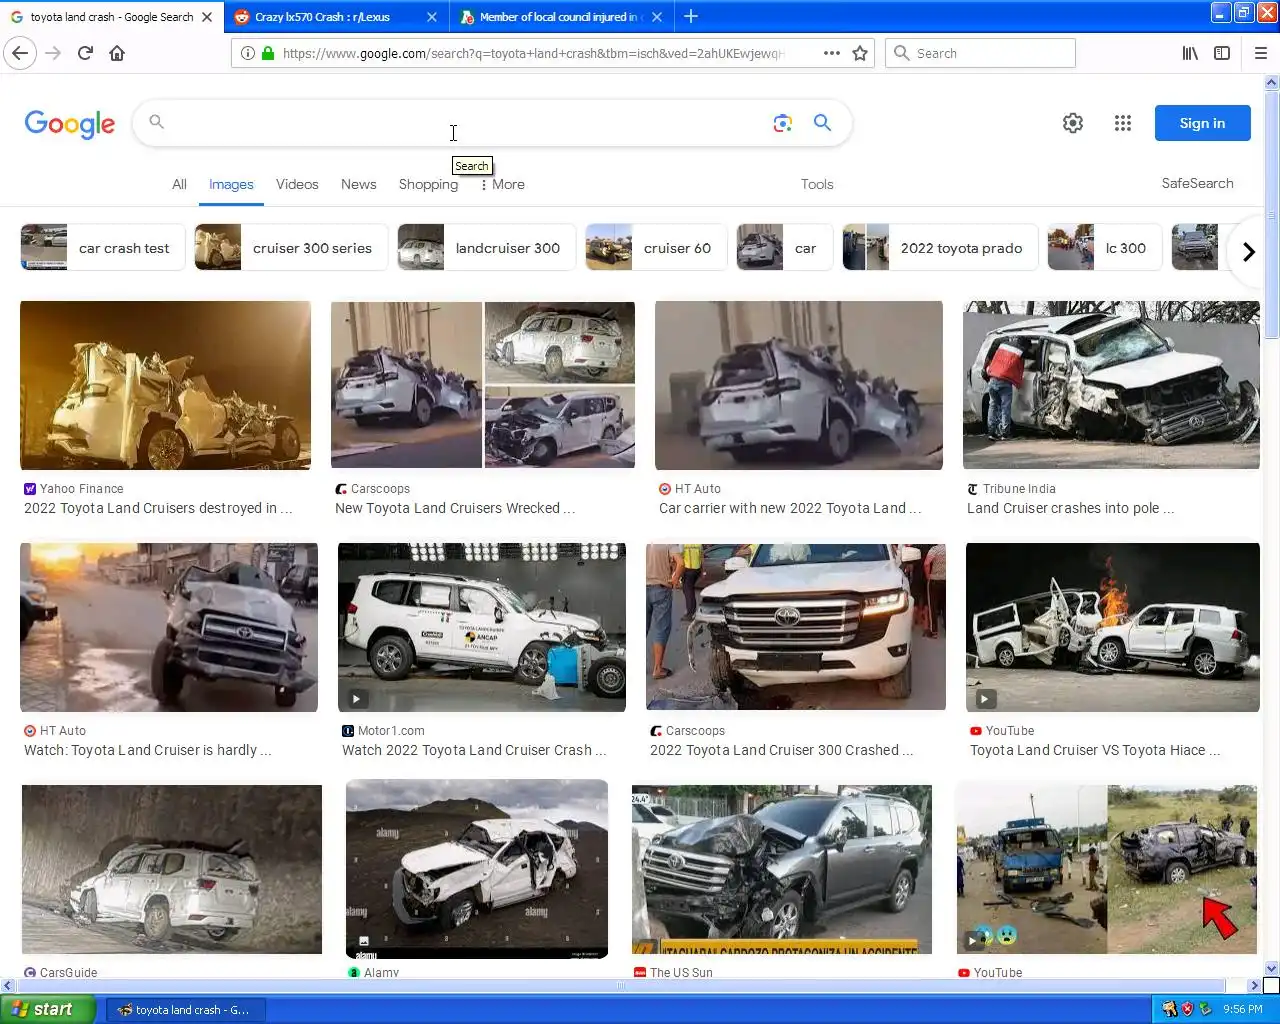Open the Tools filter options
Viewport: 1280px width, 1024px height.
[x=817, y=184]
